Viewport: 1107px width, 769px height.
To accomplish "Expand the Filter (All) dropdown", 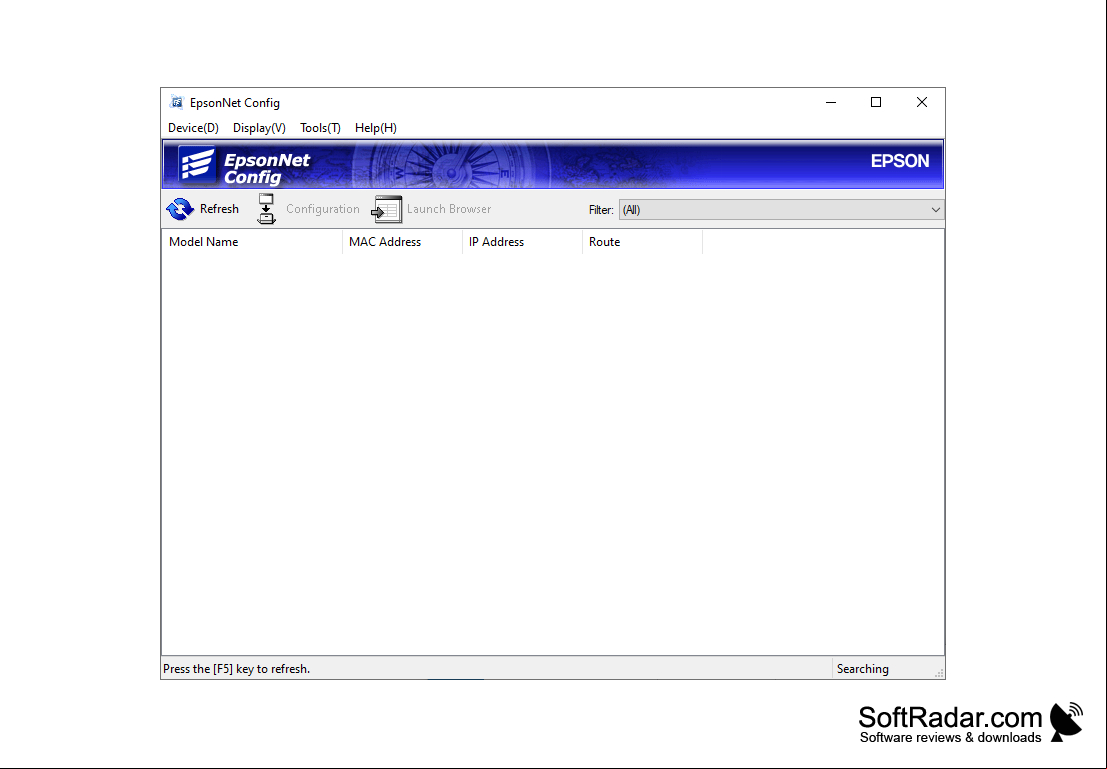I will [x=781, y=210].
